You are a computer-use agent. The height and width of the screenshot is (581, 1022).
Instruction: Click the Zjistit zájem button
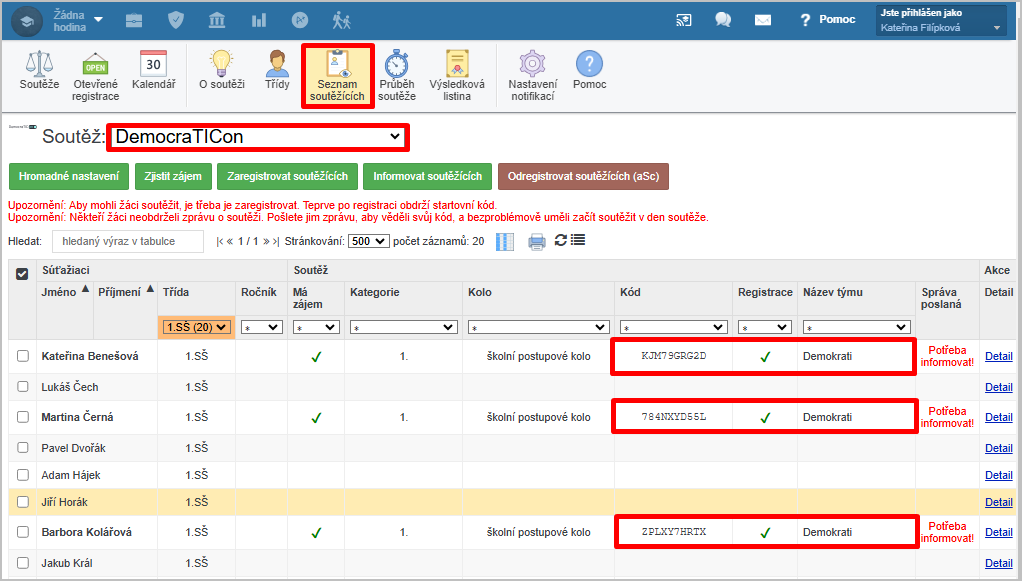coord(173,176)
